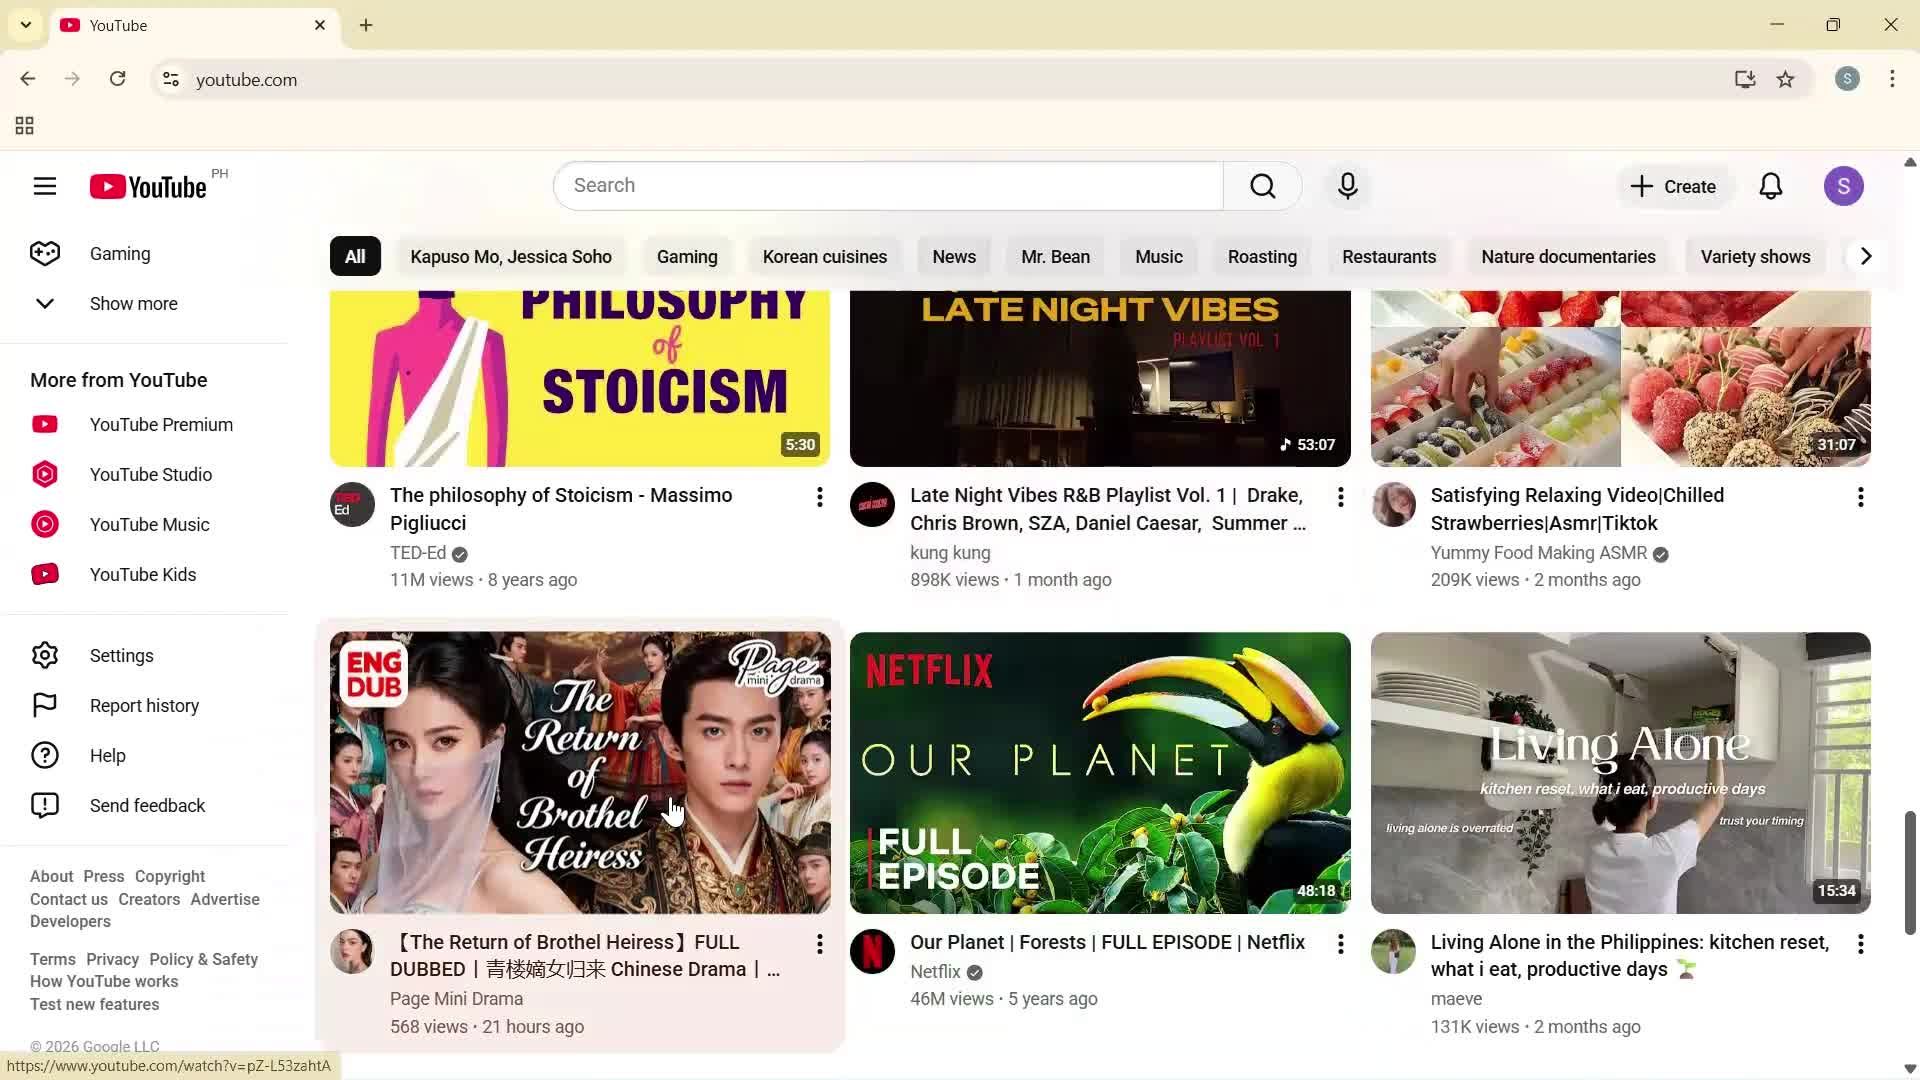Open YouTube Music
This screenshot has height=1080, width=1920.
coord(149,524)
